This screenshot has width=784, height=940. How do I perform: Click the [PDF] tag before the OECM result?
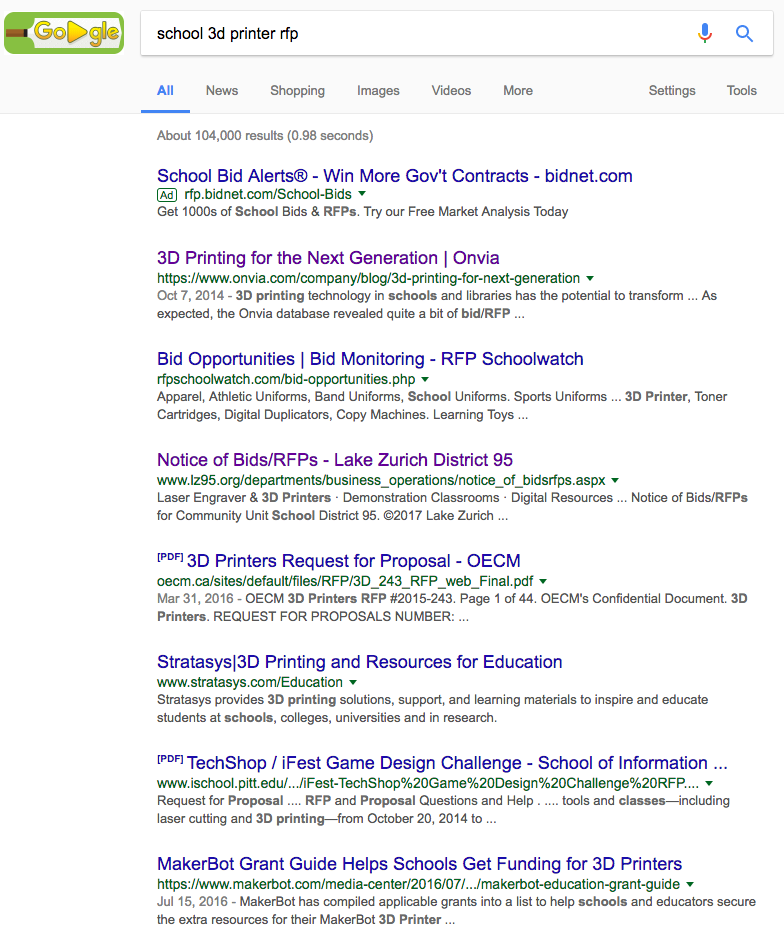click(170, 557)
